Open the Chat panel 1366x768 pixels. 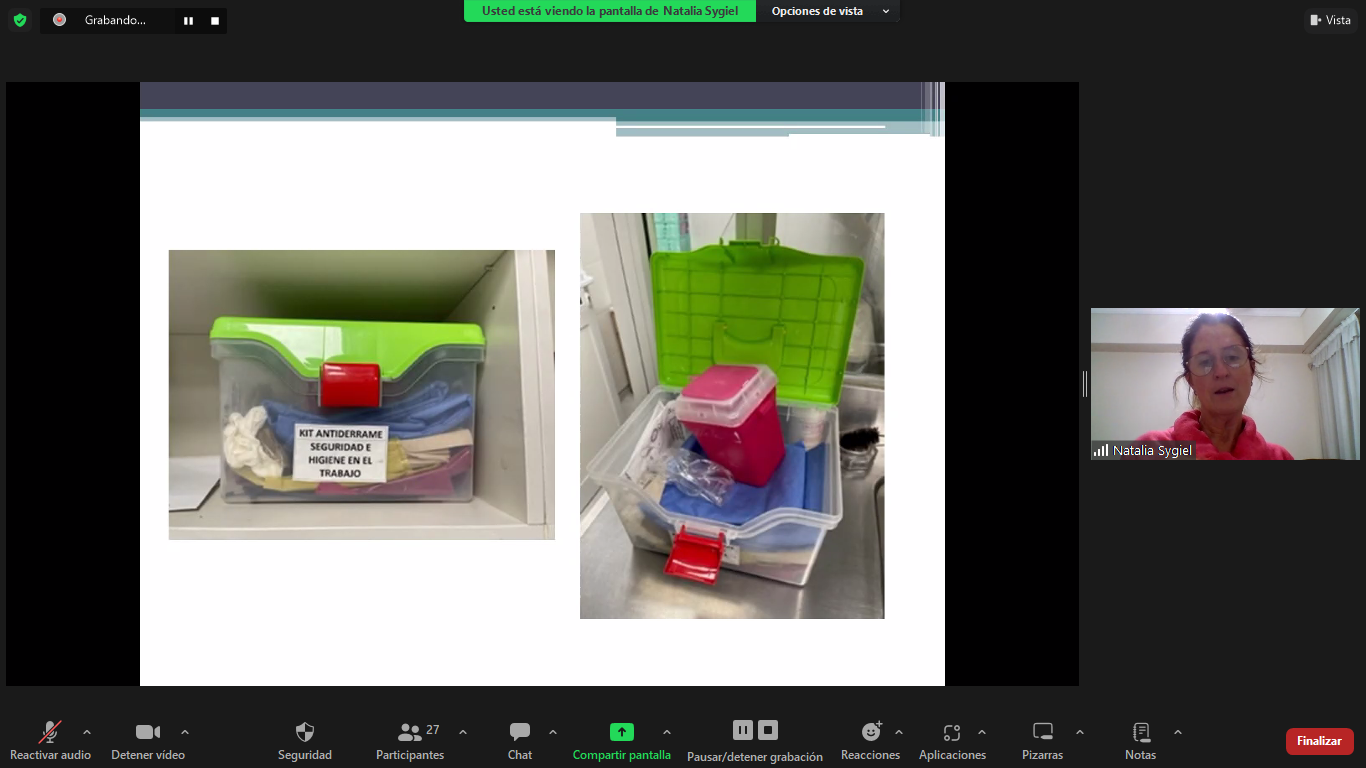click(x=520, y=740)
